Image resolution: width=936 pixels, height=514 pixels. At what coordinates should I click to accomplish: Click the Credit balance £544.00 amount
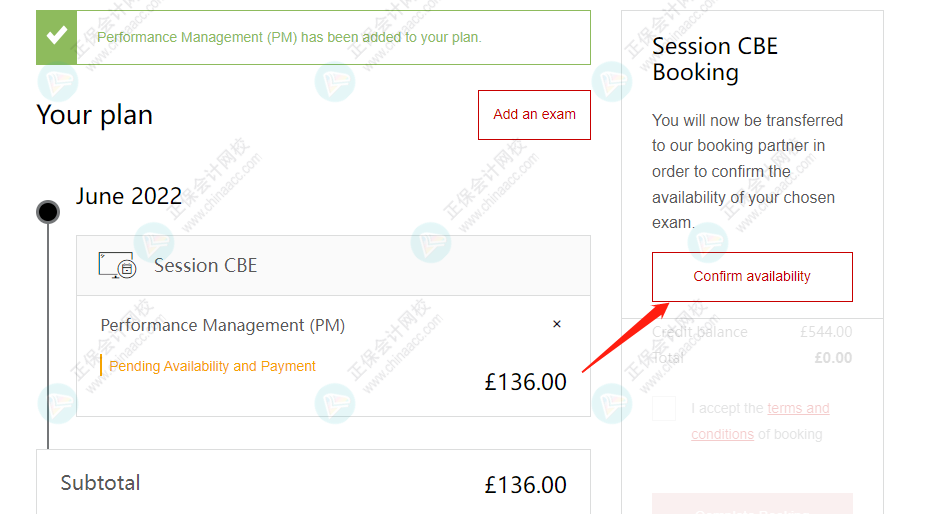[826, 332]
